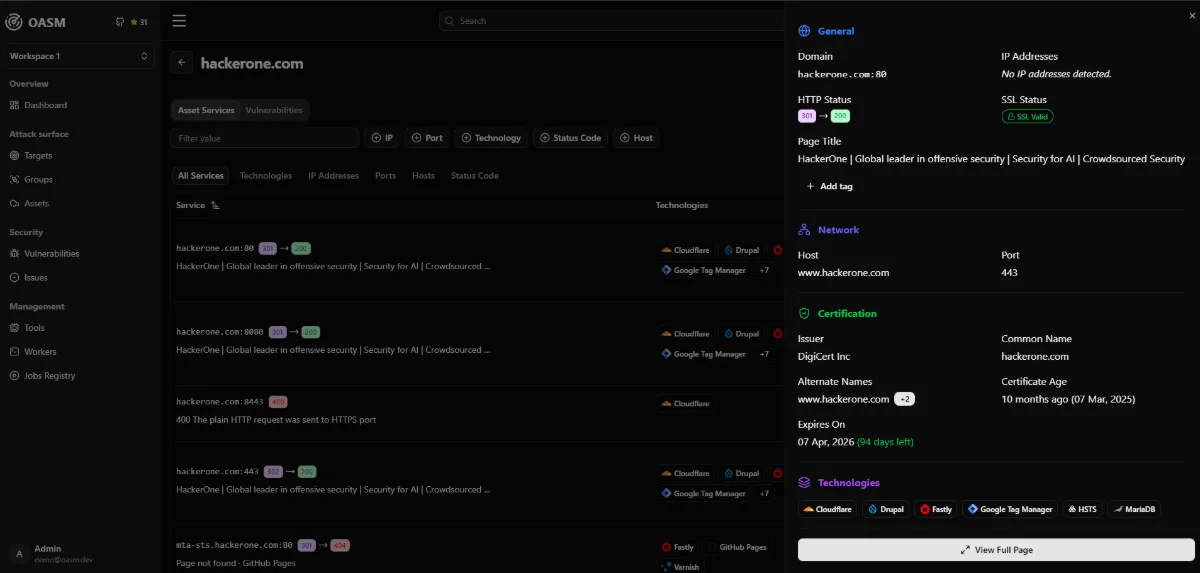The image size is (1200, 573).
Task: Click the Filter value input
Action: tap(265, 138)
